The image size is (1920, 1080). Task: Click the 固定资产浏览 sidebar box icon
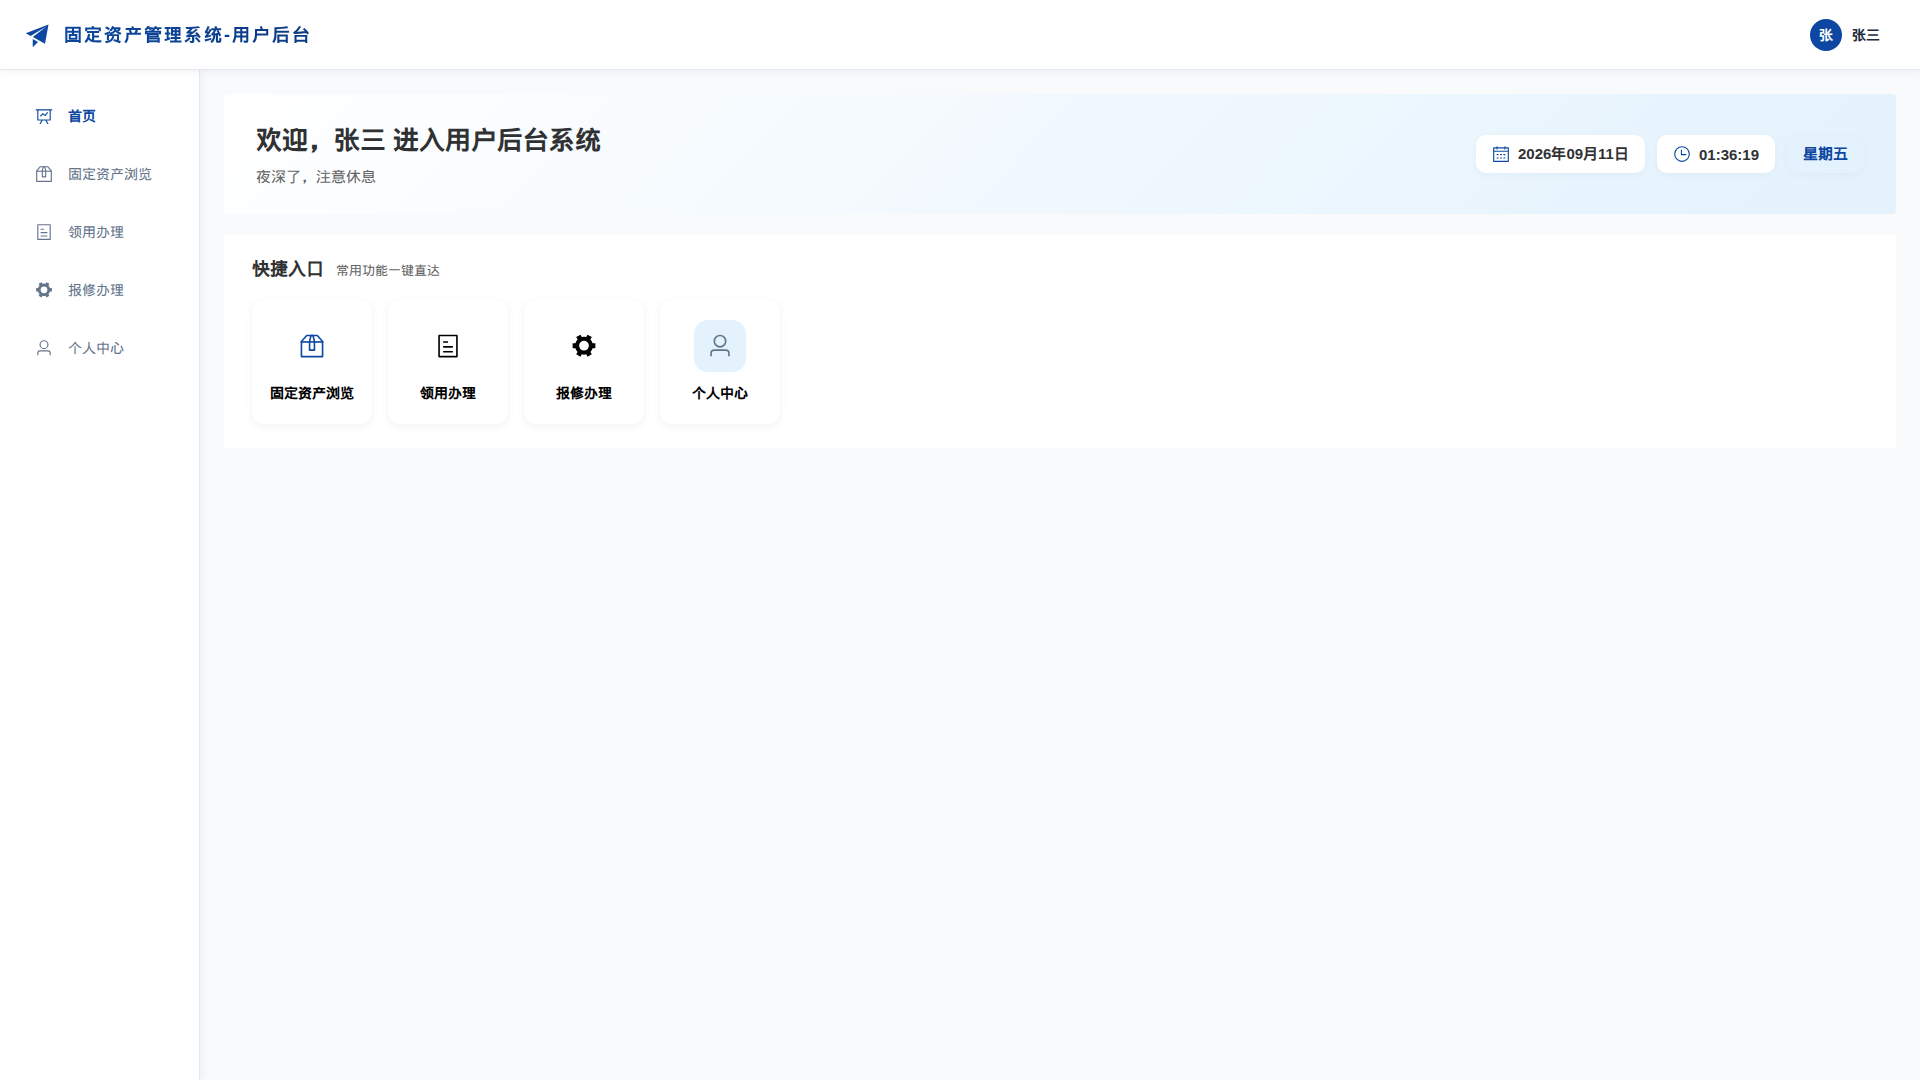click(x=44, y=174)
